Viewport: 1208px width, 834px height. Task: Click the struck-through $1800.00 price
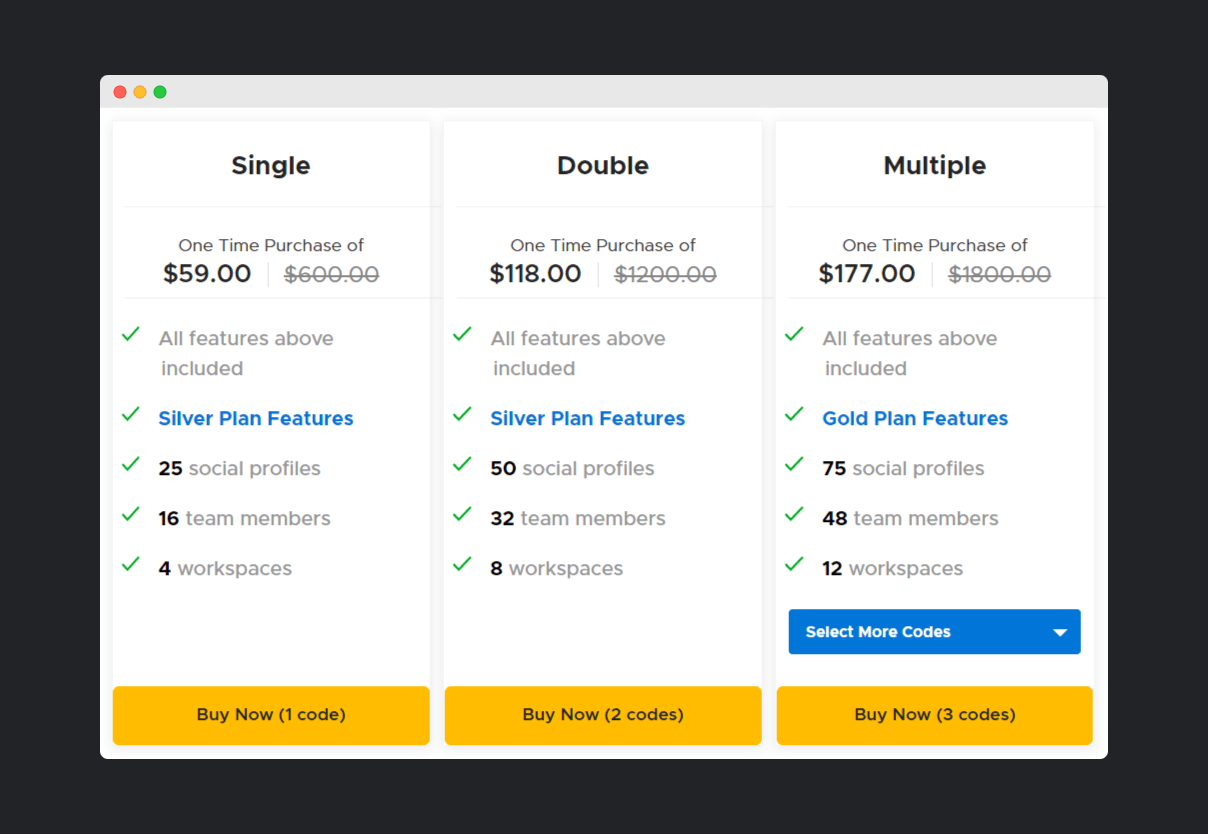(x=1000, y=274)
